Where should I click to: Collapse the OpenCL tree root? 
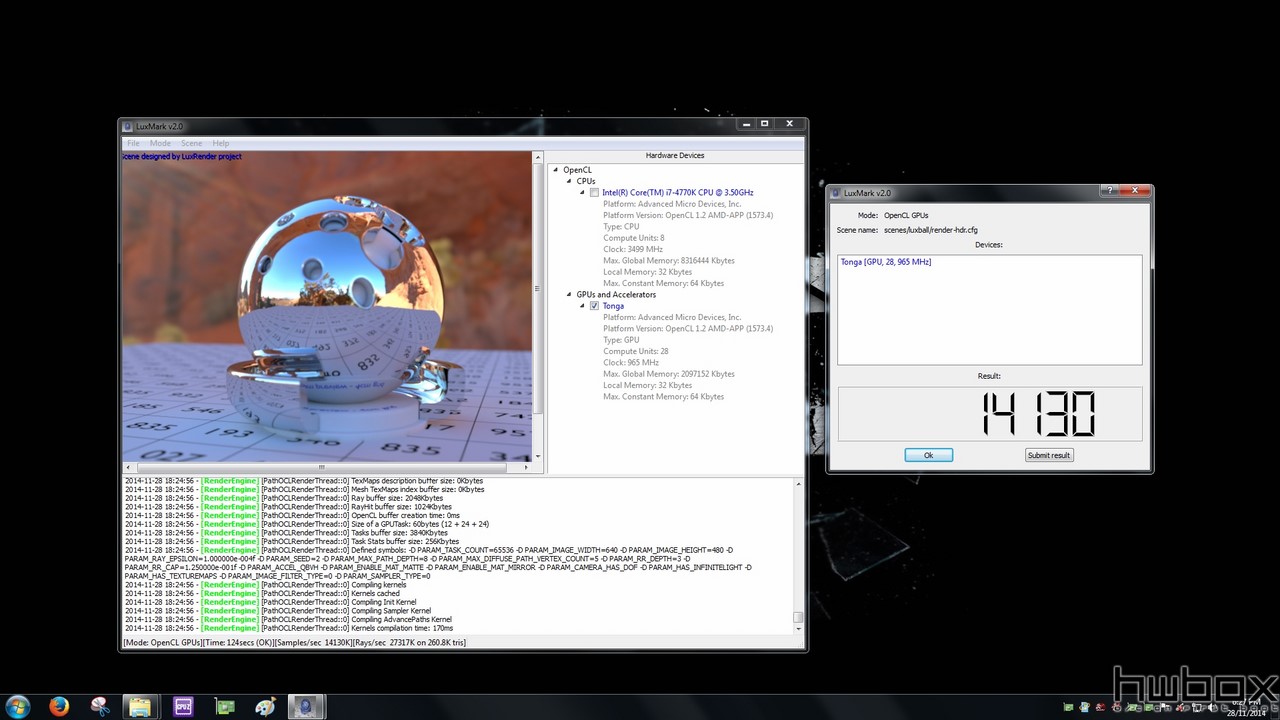[x=556, y=170]
